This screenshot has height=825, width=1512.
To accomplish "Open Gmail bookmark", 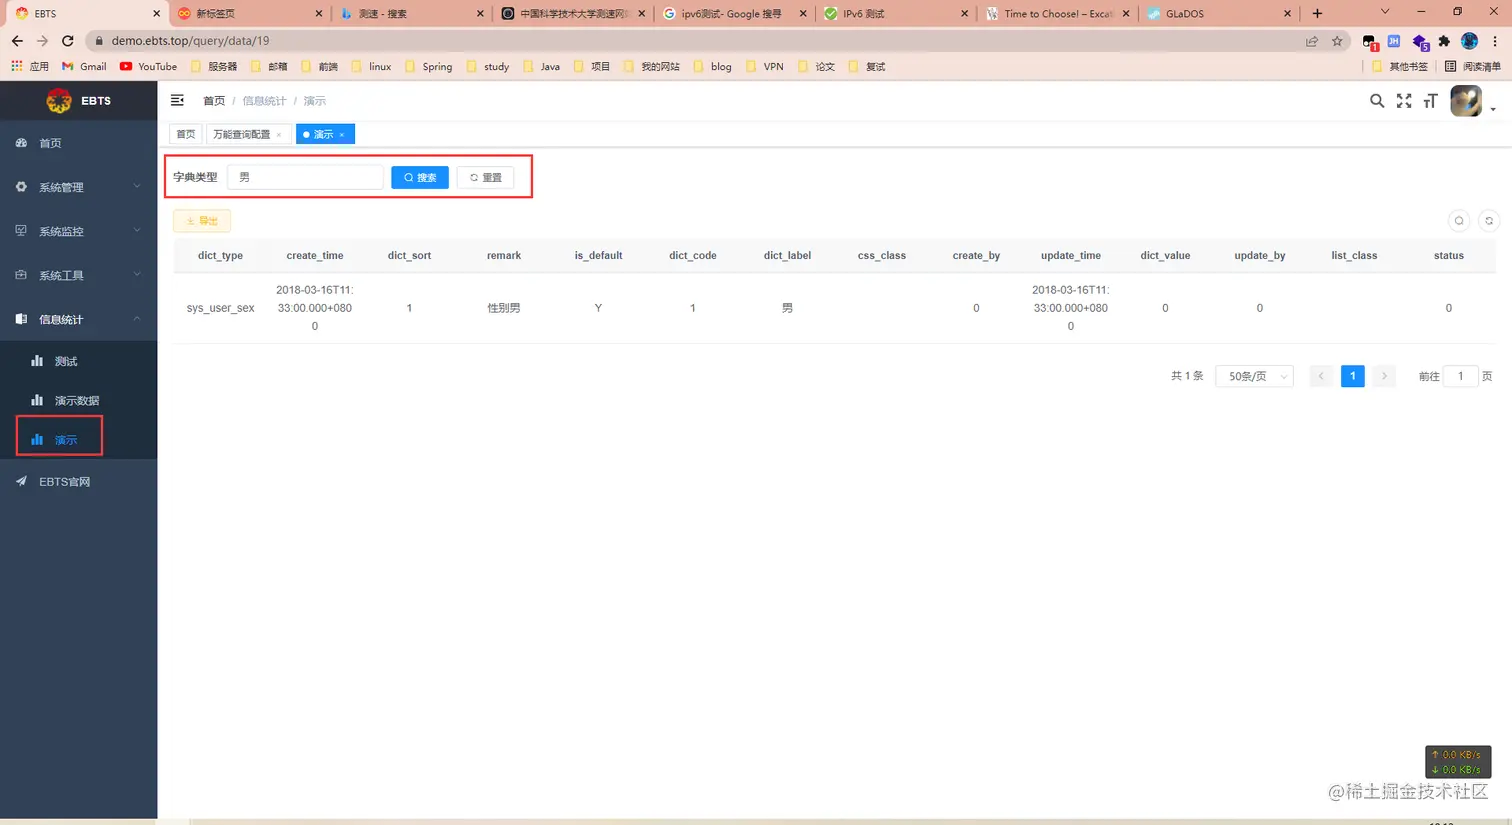I will 84,67.
